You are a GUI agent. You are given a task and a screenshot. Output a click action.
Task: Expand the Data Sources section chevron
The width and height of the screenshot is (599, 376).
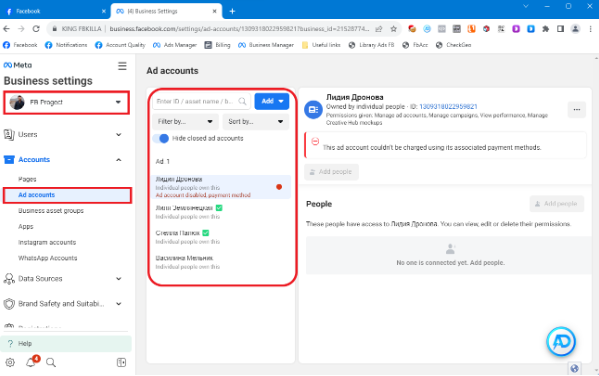118,279
